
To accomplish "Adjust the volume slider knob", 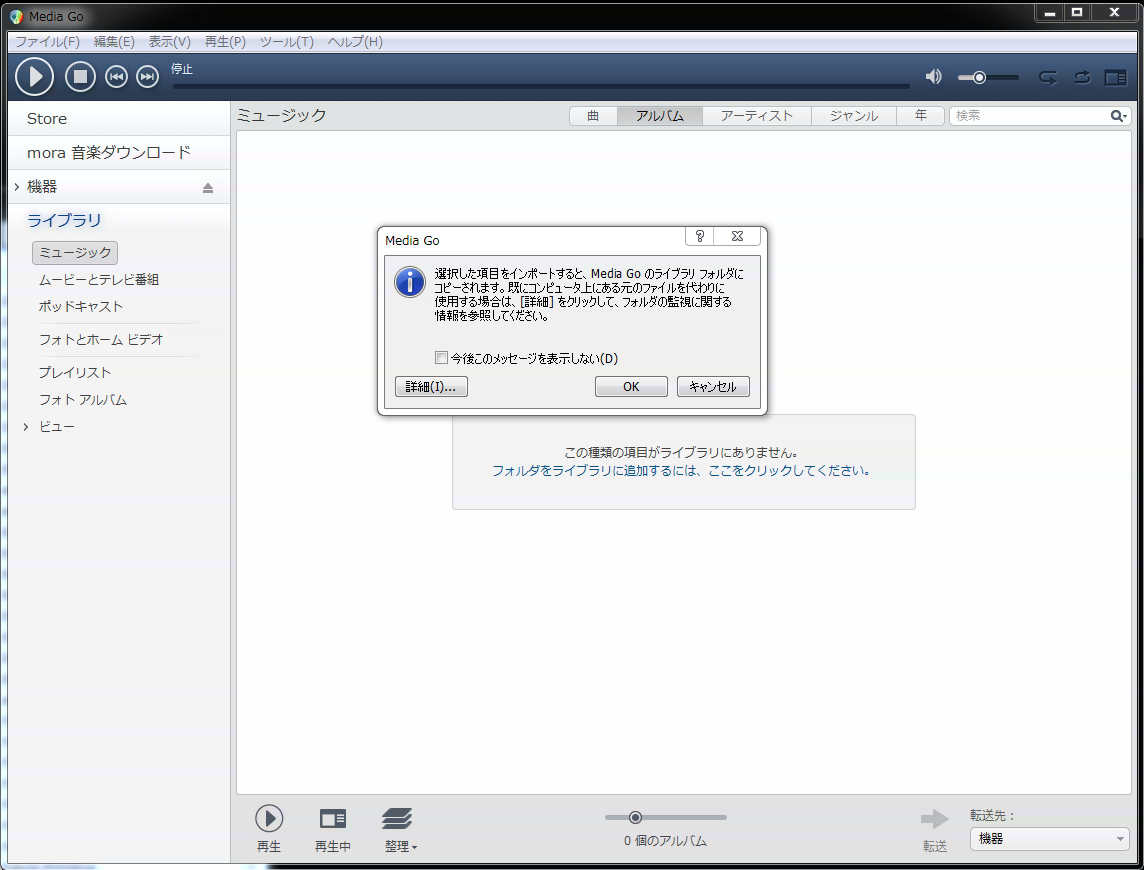I will pos(979,77).
